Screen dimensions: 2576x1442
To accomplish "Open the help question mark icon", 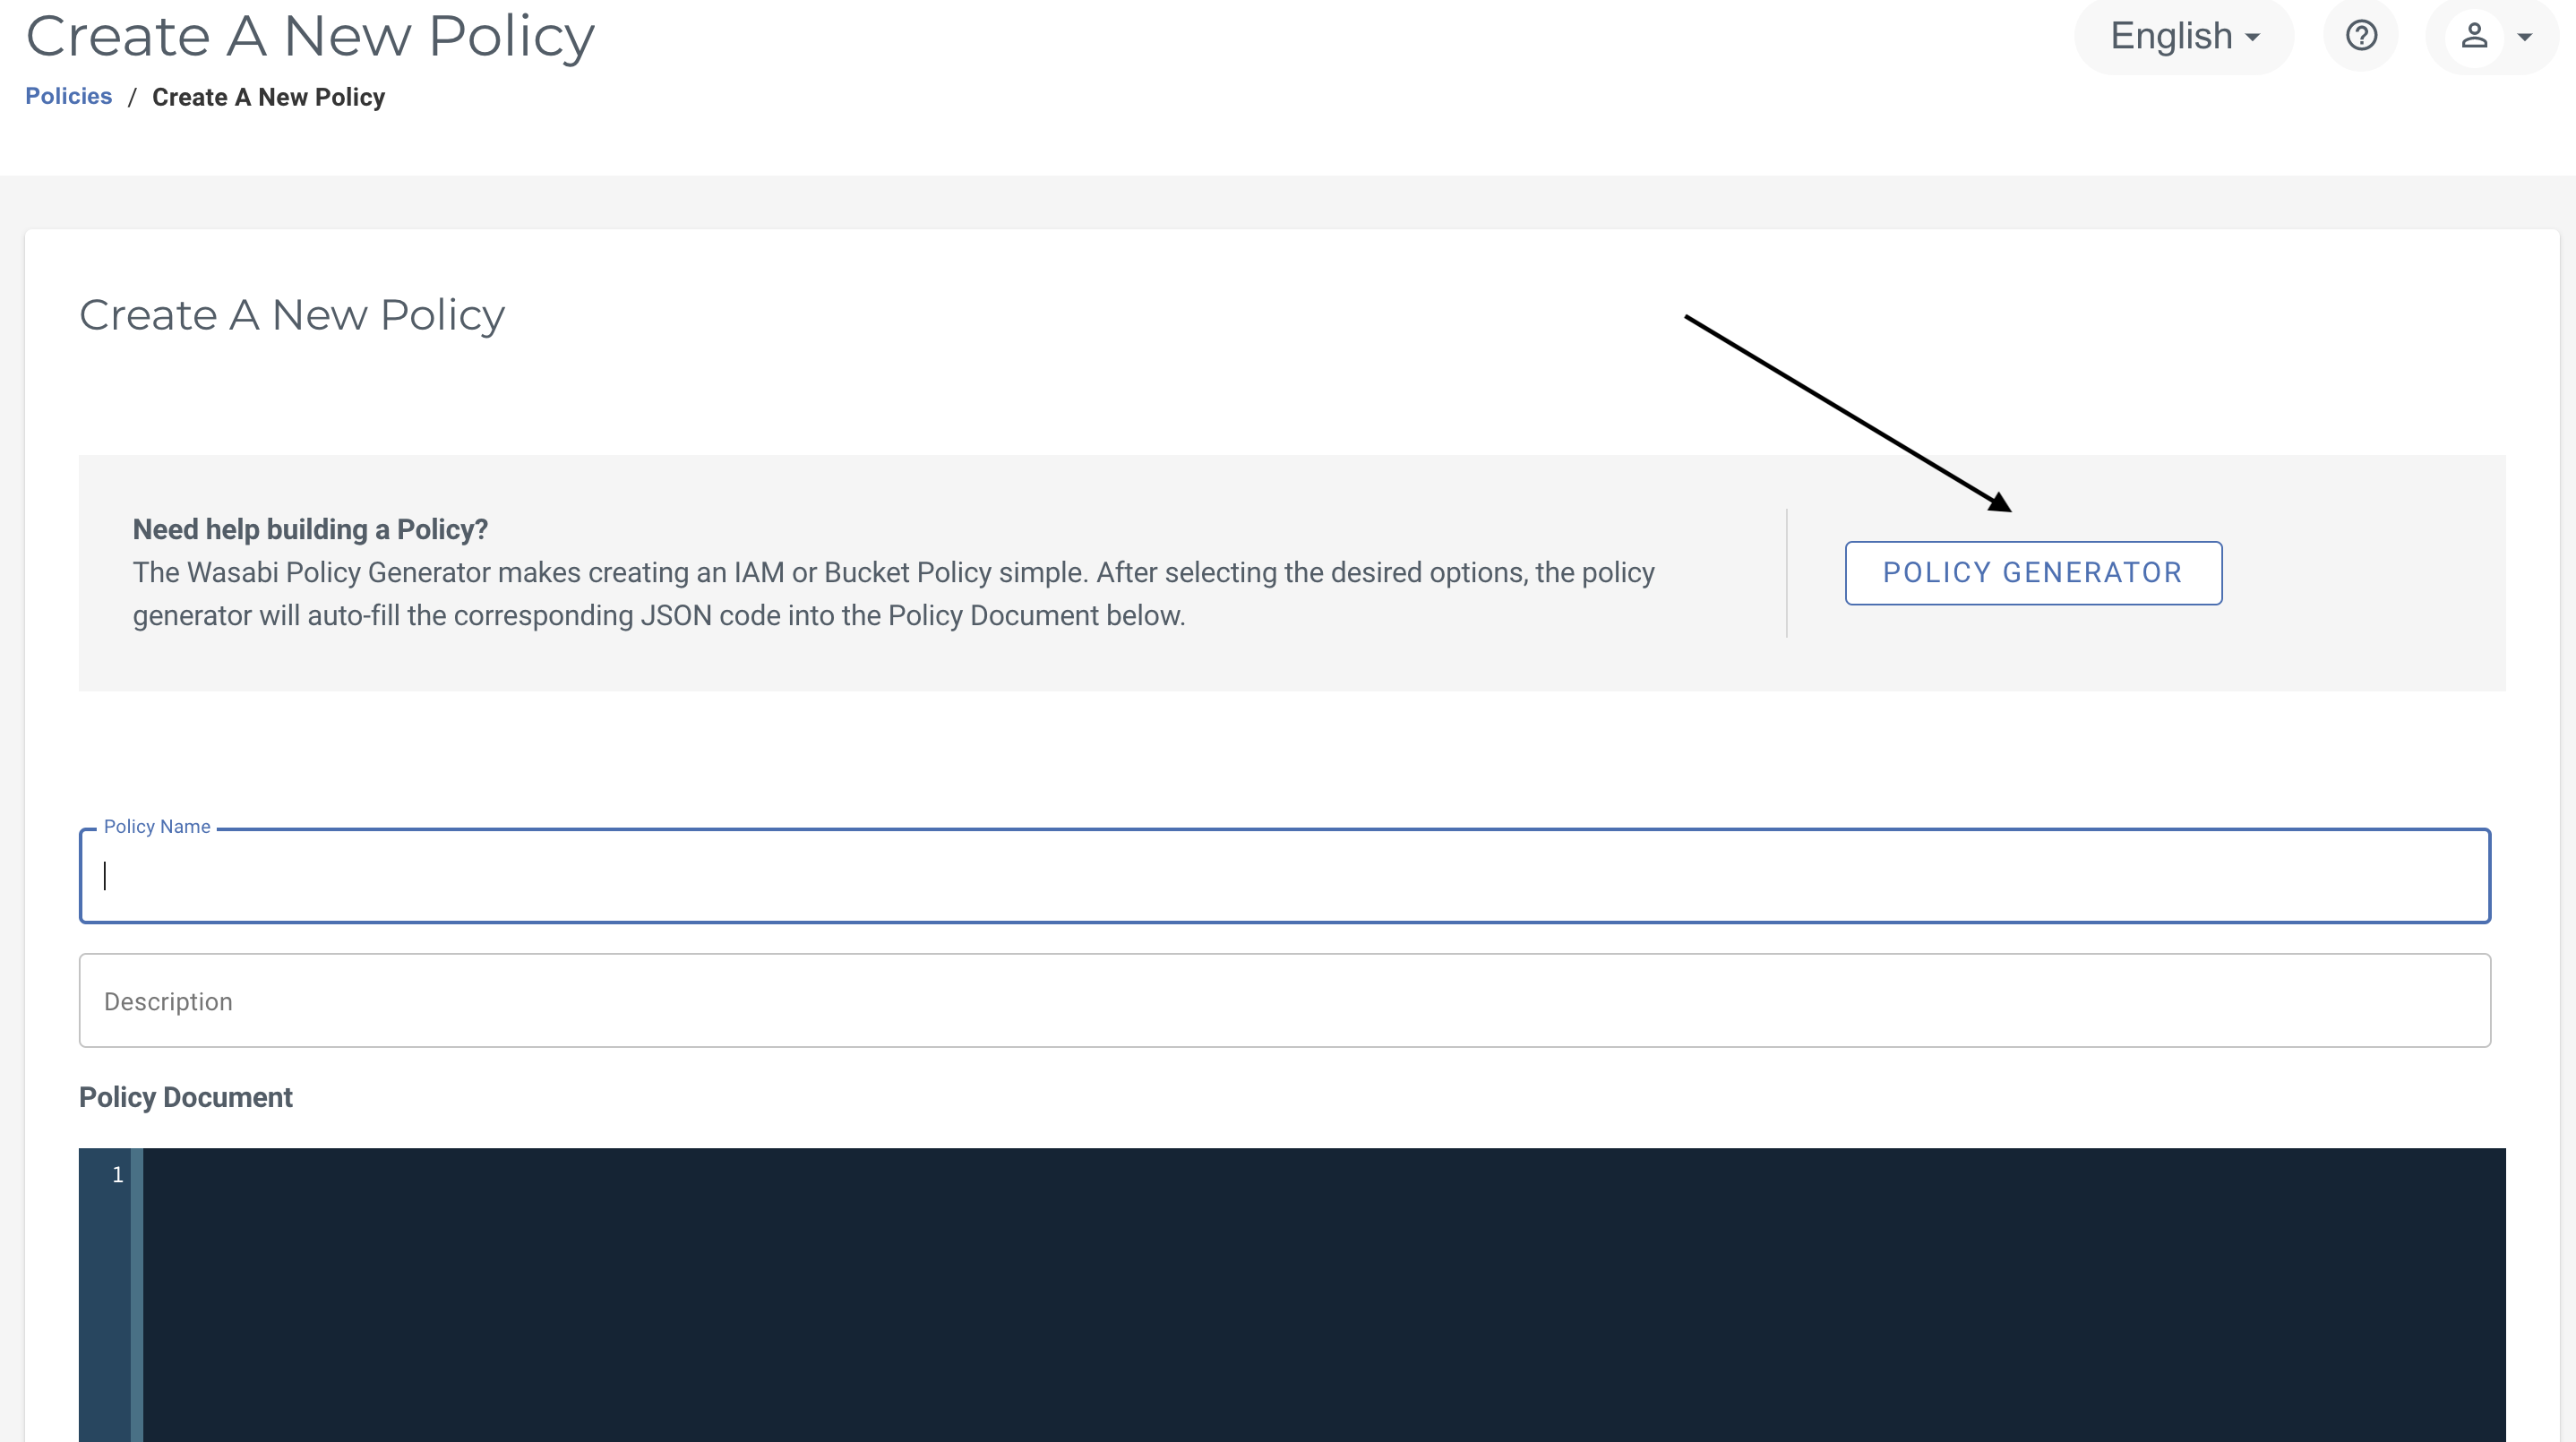I will coord(2361,36).
